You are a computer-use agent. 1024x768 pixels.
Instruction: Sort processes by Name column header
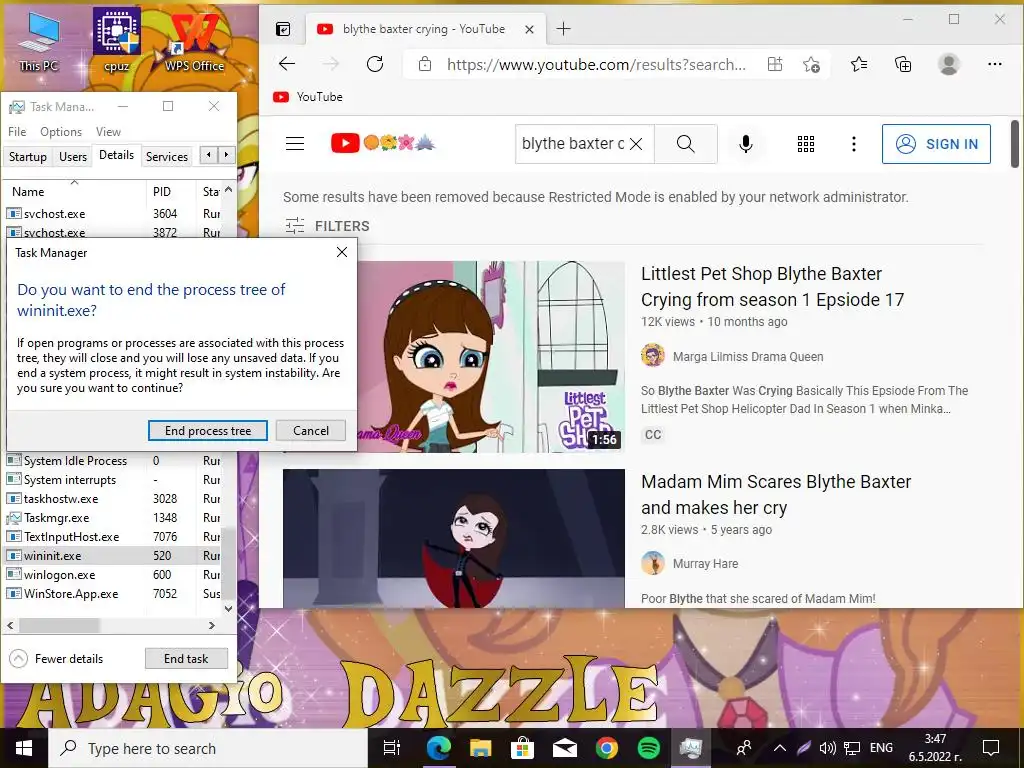(x=74, y=191)
